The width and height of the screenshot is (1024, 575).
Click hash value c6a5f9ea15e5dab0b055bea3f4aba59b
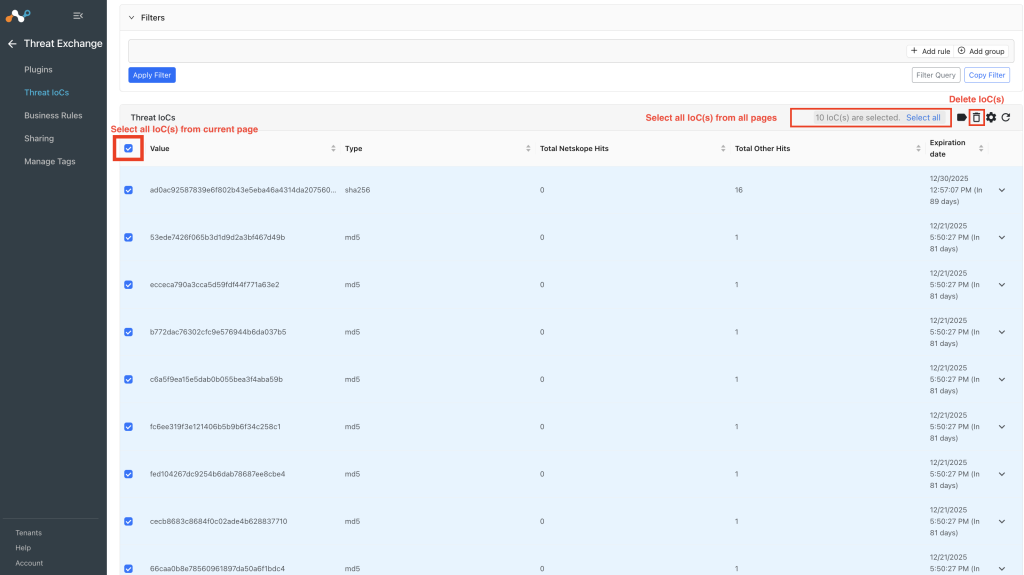(x=216, y=380)
